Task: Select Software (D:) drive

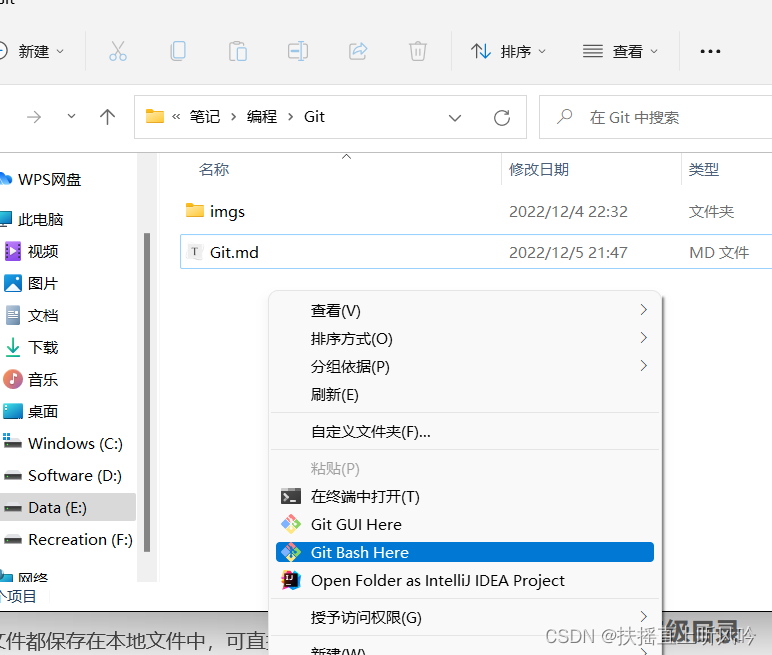Action: (74, 475)
